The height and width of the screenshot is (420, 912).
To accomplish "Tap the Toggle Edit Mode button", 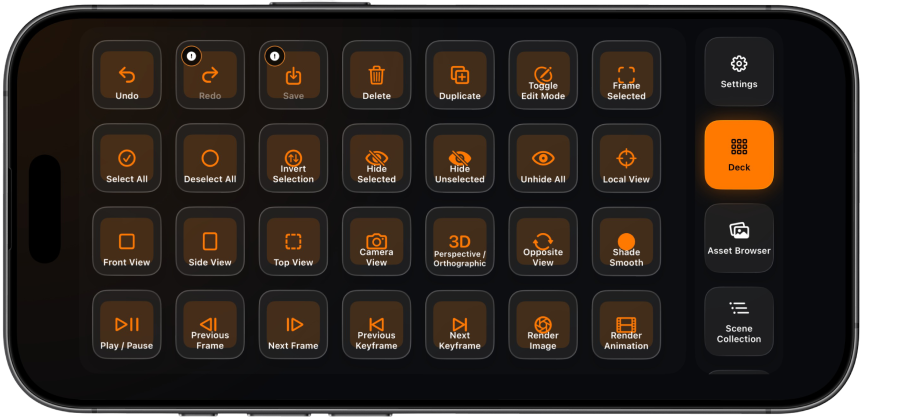I will pos(543,74).
